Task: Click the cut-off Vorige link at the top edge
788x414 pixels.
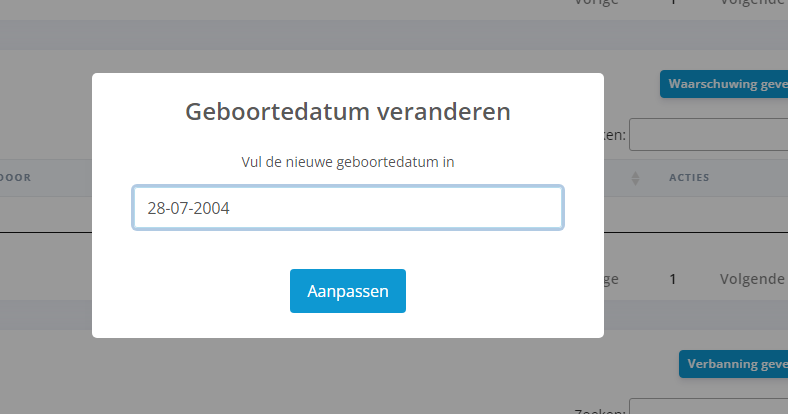Action: 596,3
